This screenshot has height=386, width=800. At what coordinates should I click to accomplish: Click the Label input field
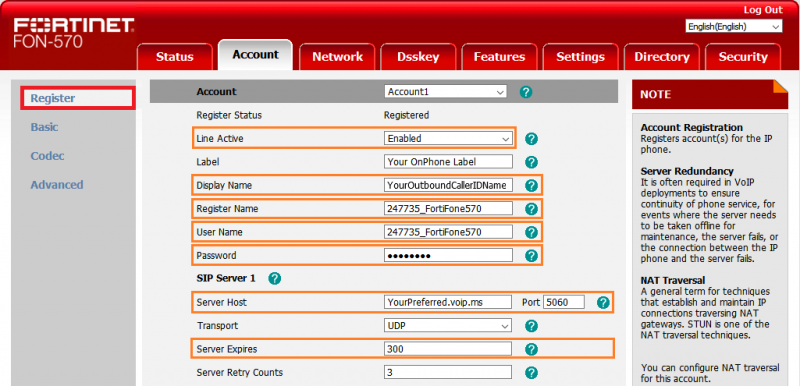tap(448, 162)
